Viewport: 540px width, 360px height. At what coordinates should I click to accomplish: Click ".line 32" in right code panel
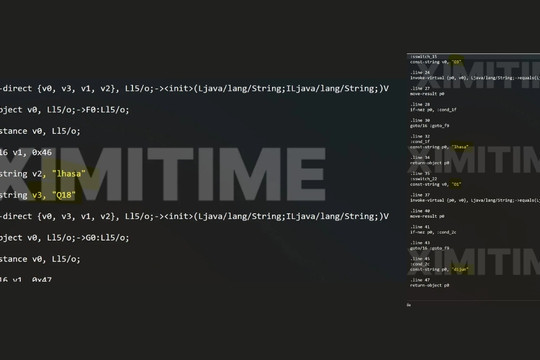(420, 136)
